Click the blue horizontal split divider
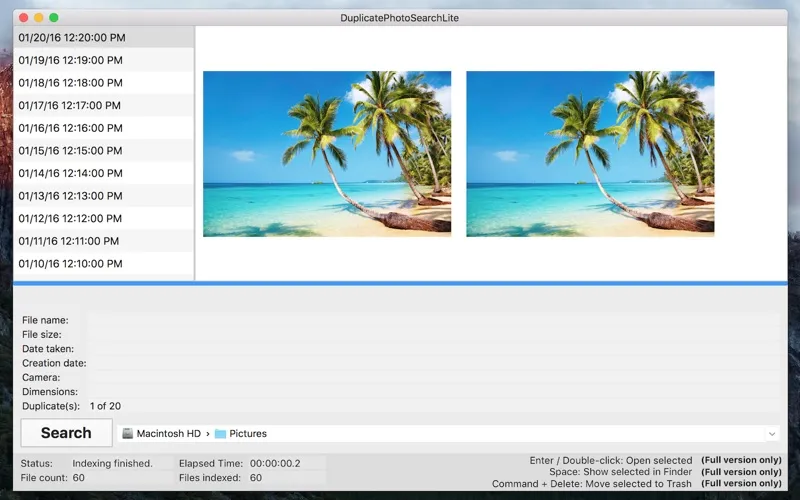The image size is (800, 500). click(x=400, y=283)
